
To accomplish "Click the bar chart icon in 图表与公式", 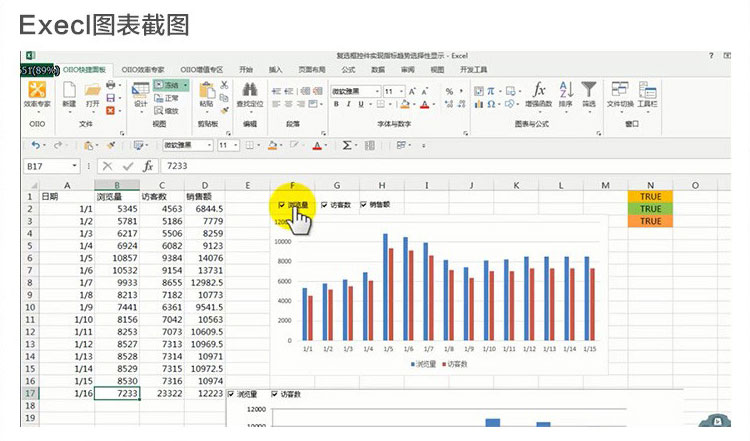I will (479, 104).
